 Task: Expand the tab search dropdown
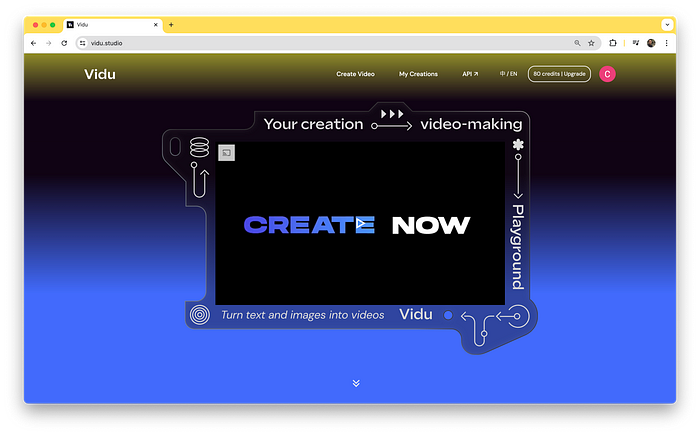[x=667, y=25]
